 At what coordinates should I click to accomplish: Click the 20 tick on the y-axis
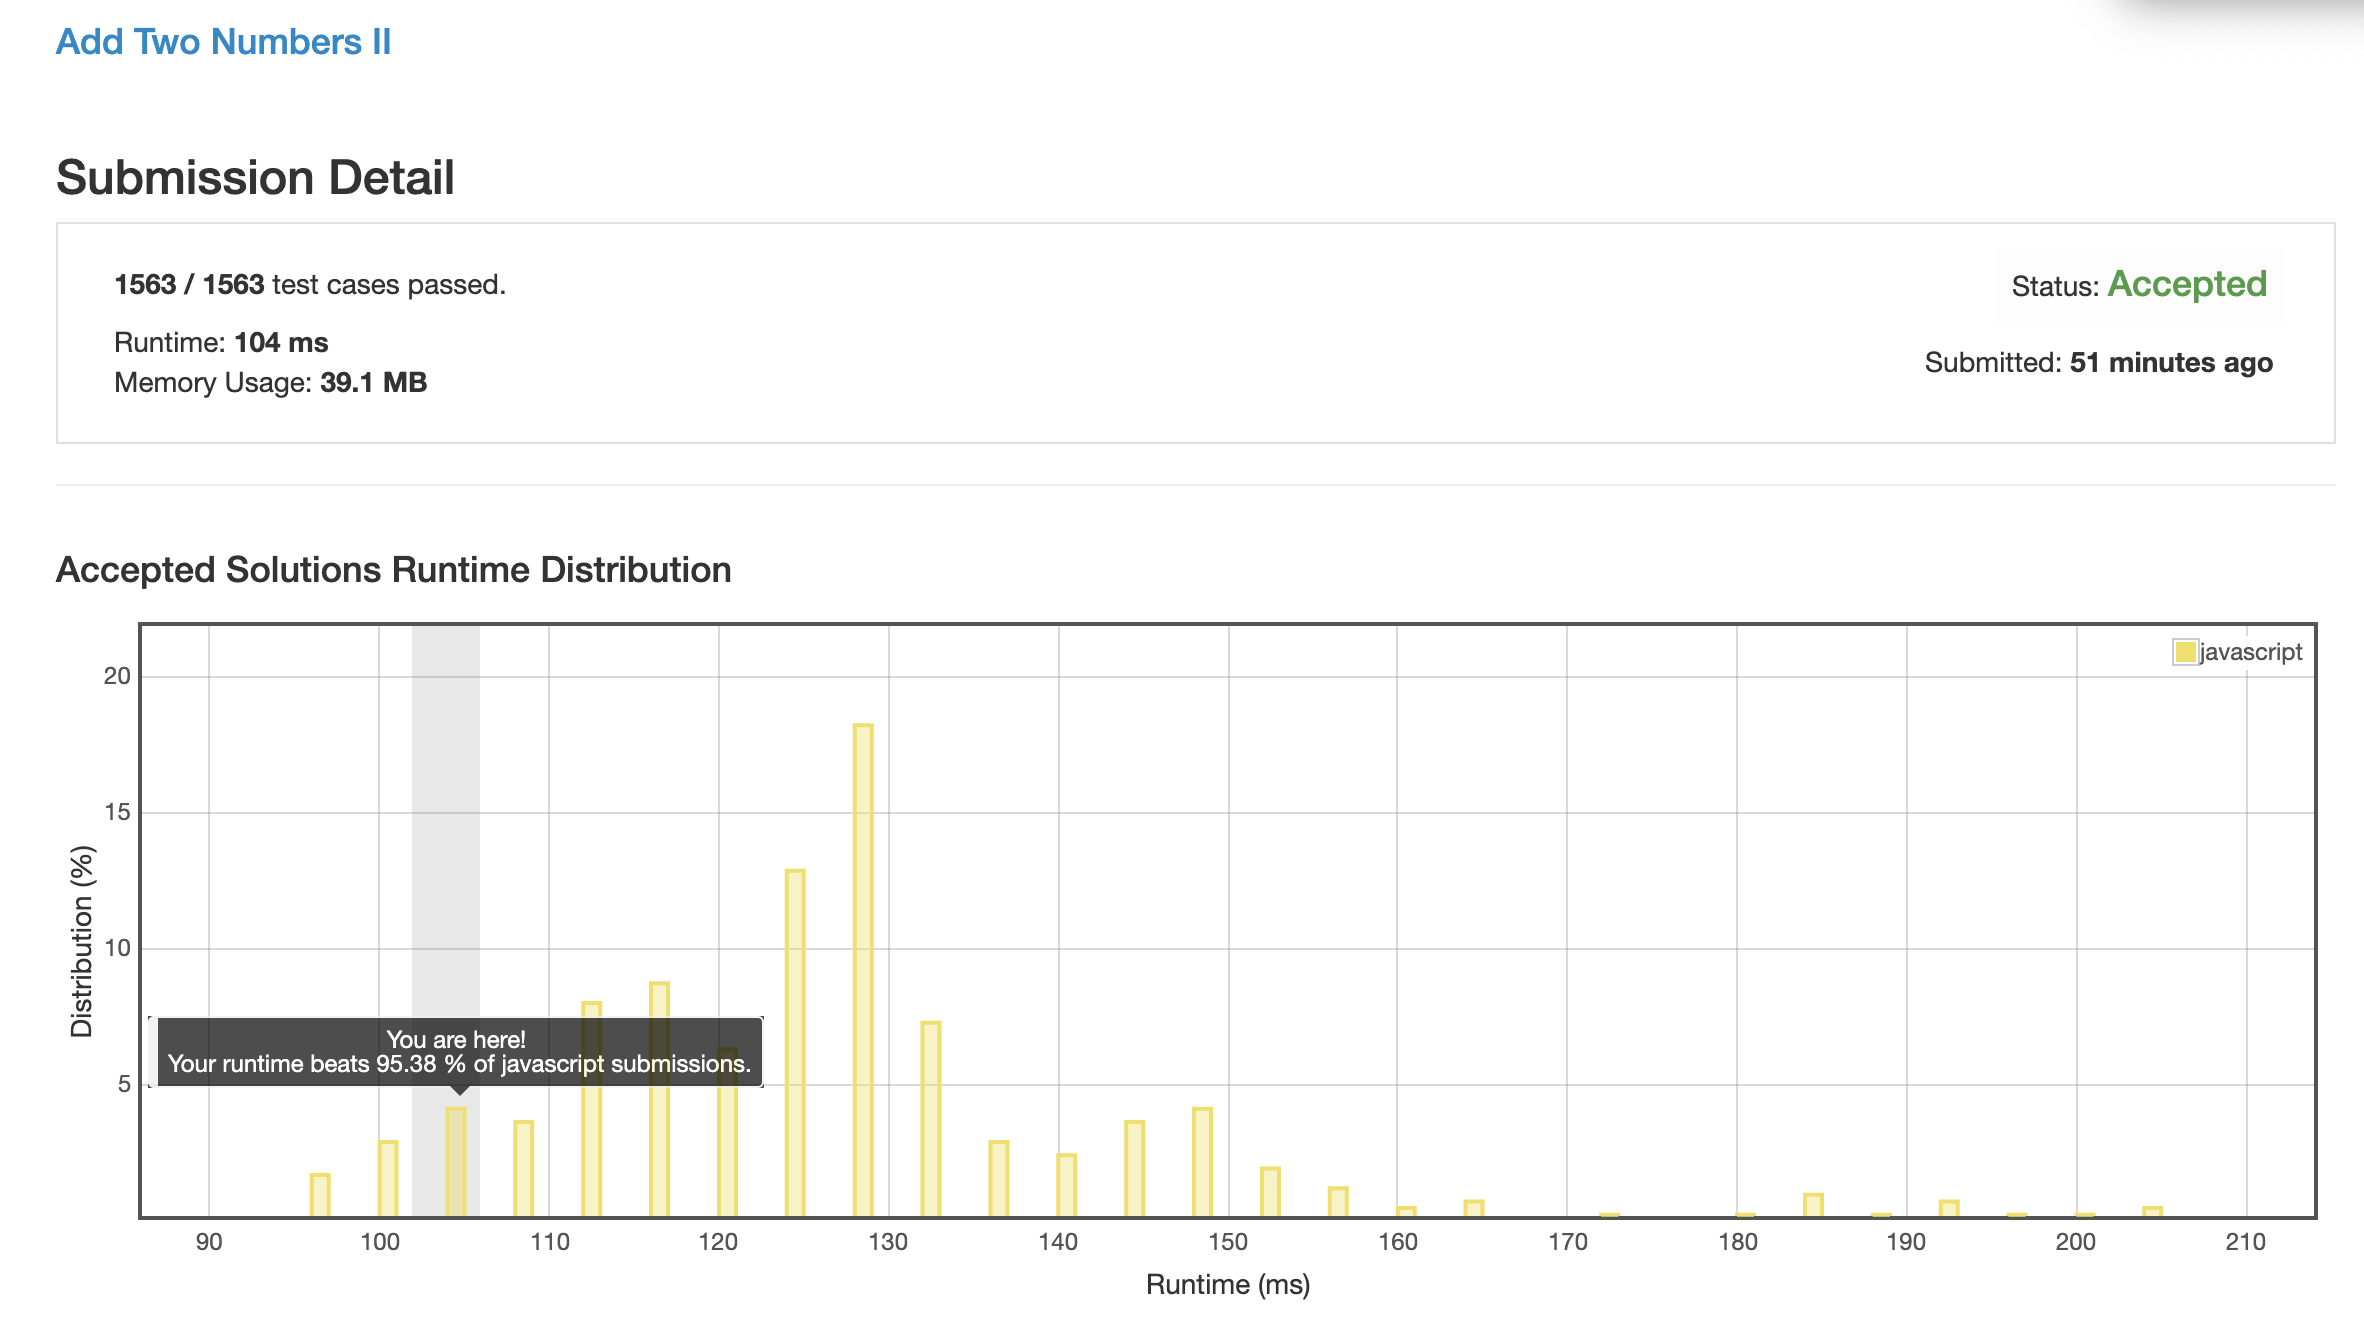117,676
